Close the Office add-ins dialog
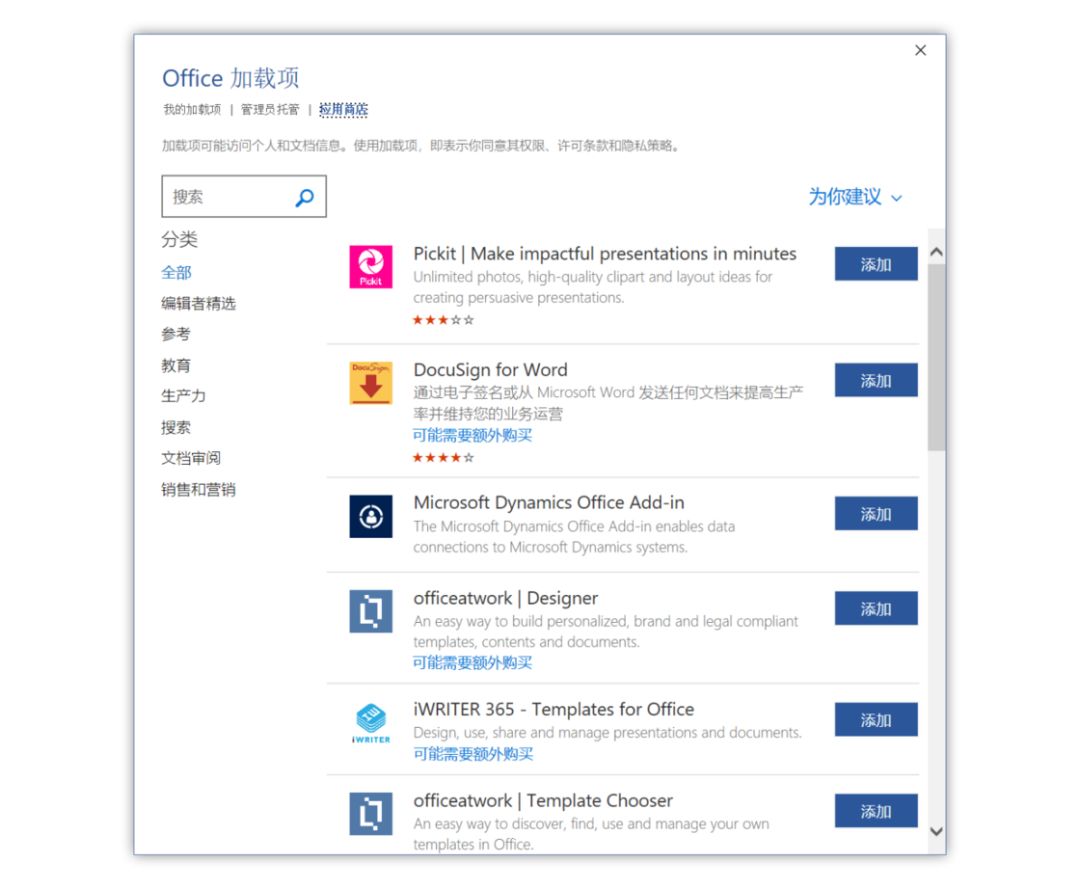The width and height of the screenshot is (1080, 889). pos(920,50)
